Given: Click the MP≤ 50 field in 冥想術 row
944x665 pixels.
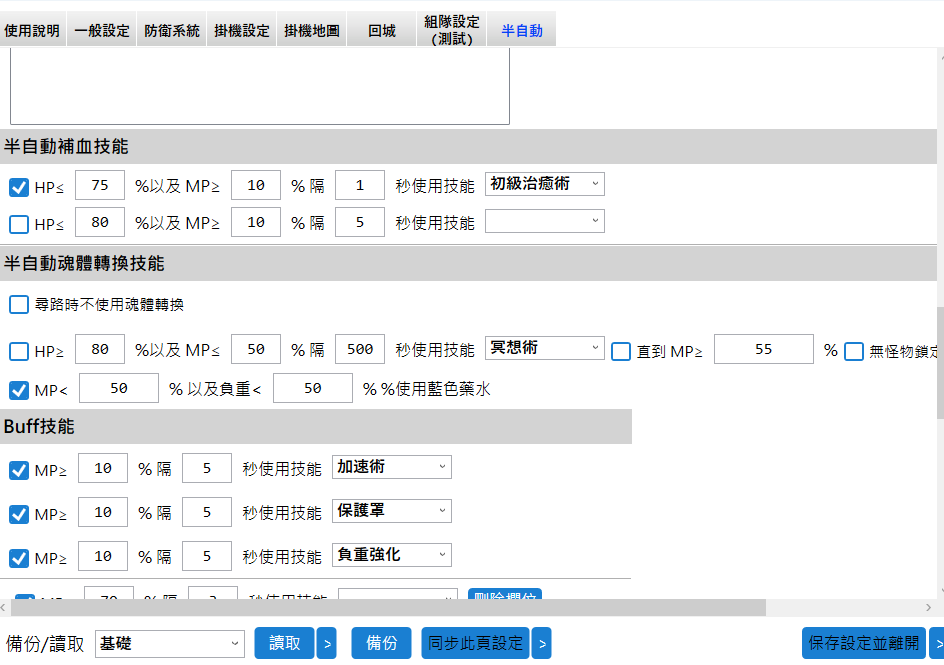Looking at the screenshot, I should pyautogui.click(x=256, y=349).
